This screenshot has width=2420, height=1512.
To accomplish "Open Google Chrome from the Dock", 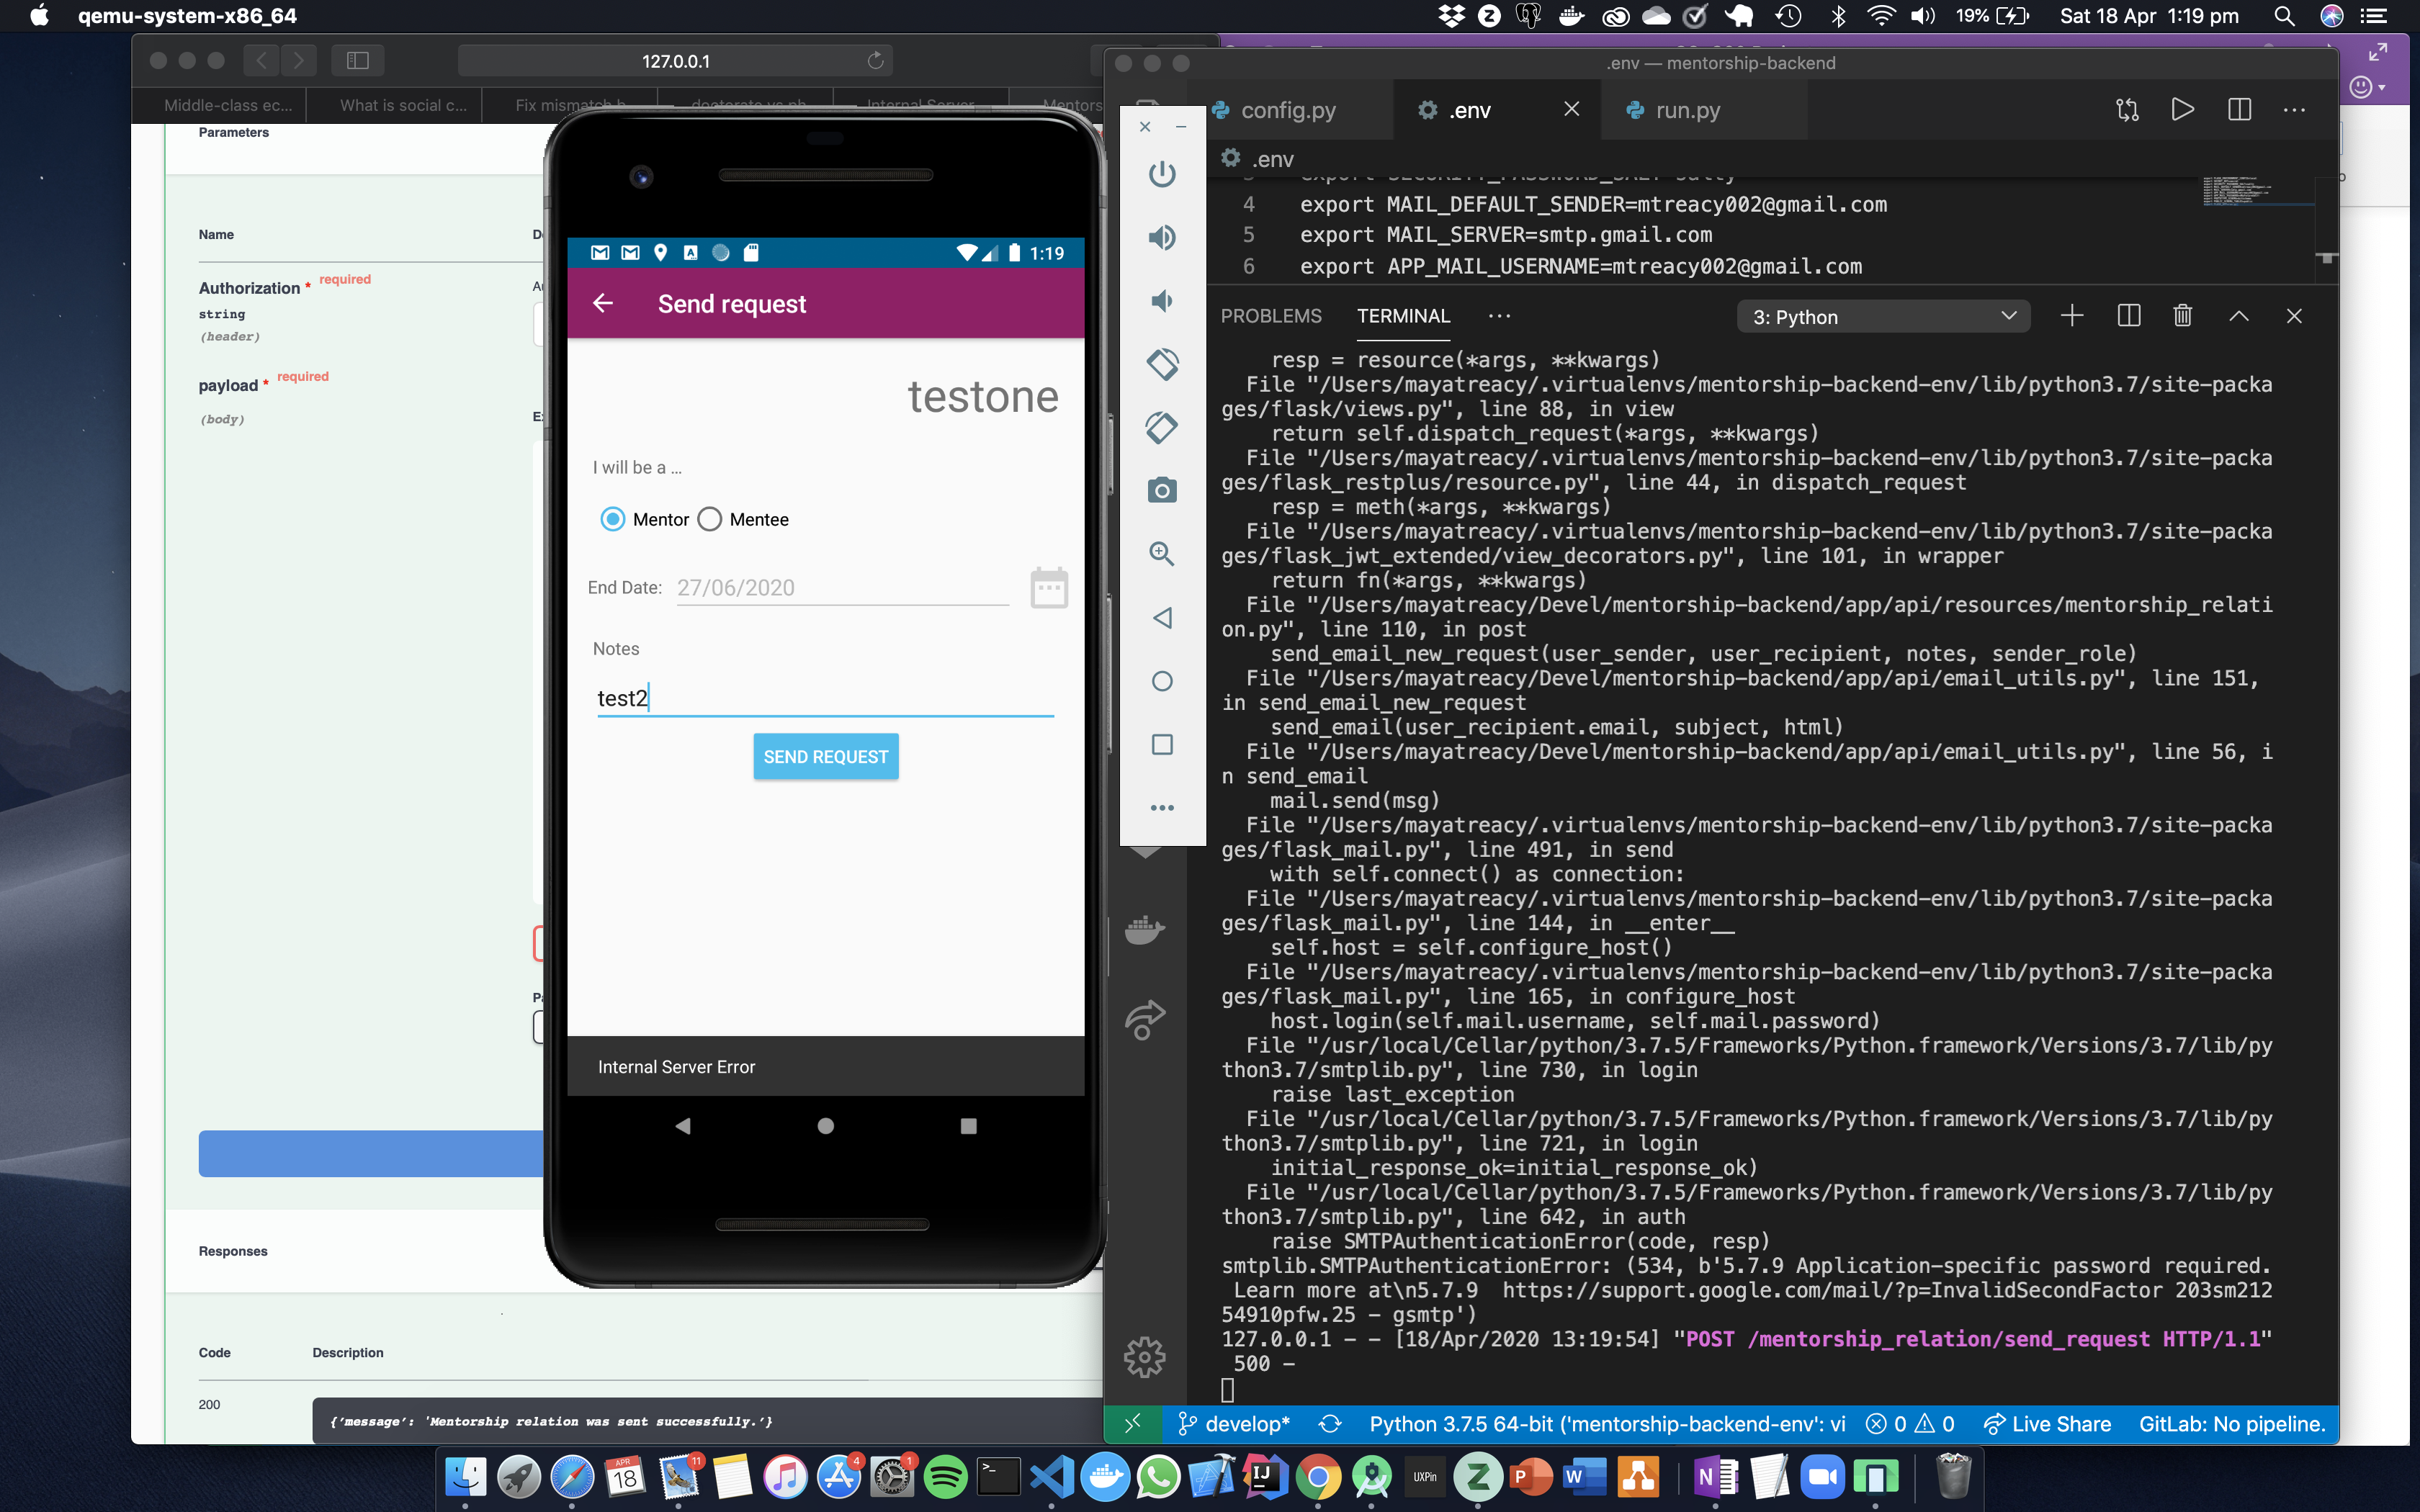I will click(x=1317, y=1476).
